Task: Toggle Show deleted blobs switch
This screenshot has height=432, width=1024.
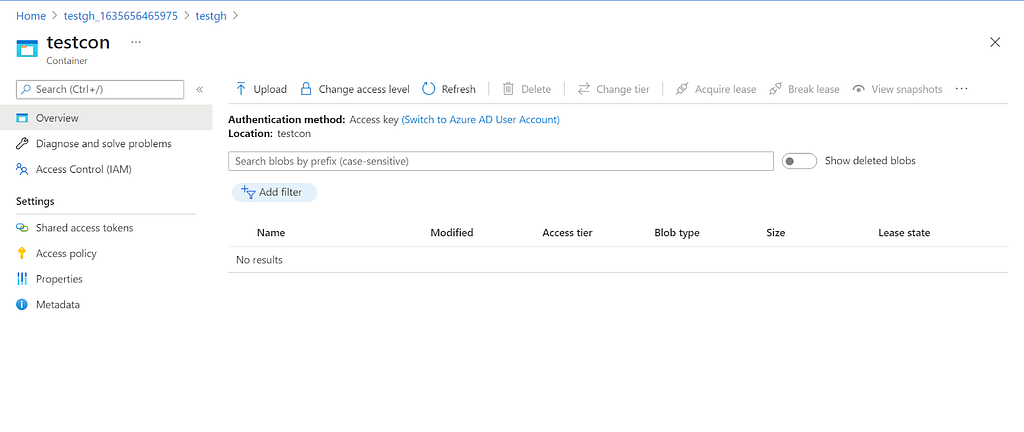Action: pyautogui.click(x=799, y=161)
